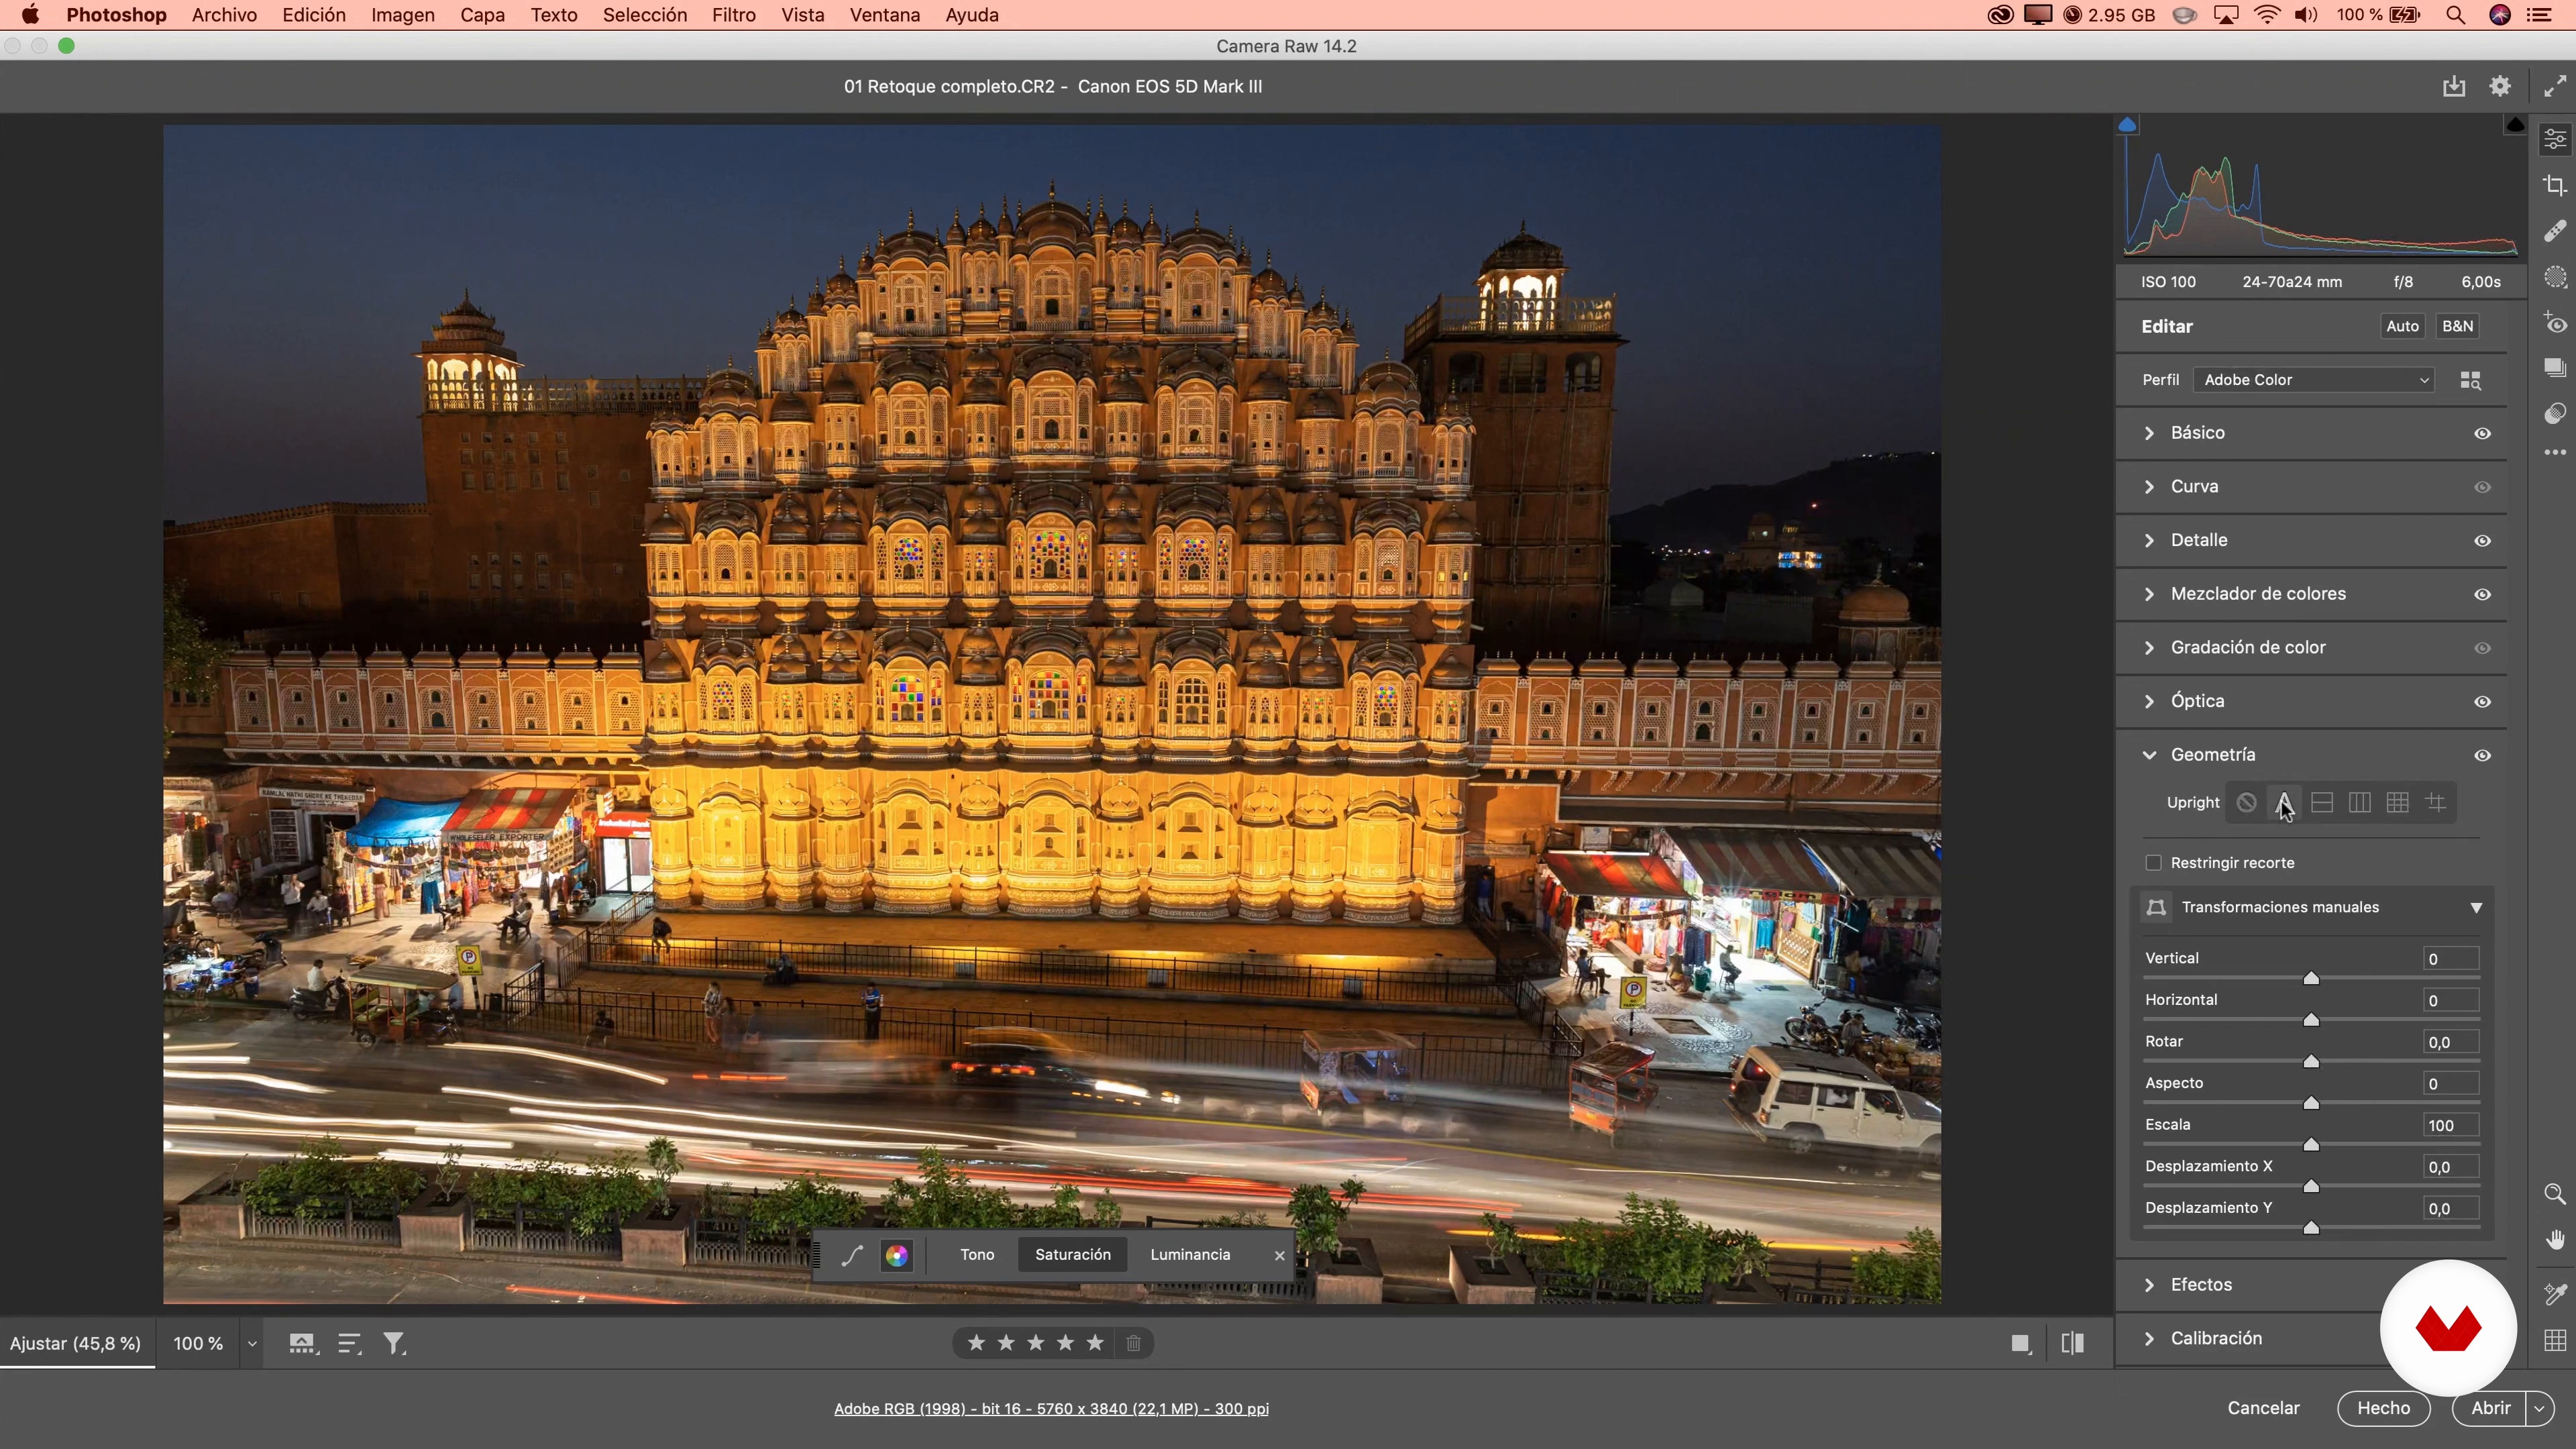Select the Red Eye removal tool
The image size is (2576, 1449).
click(x=2555, y=323)
